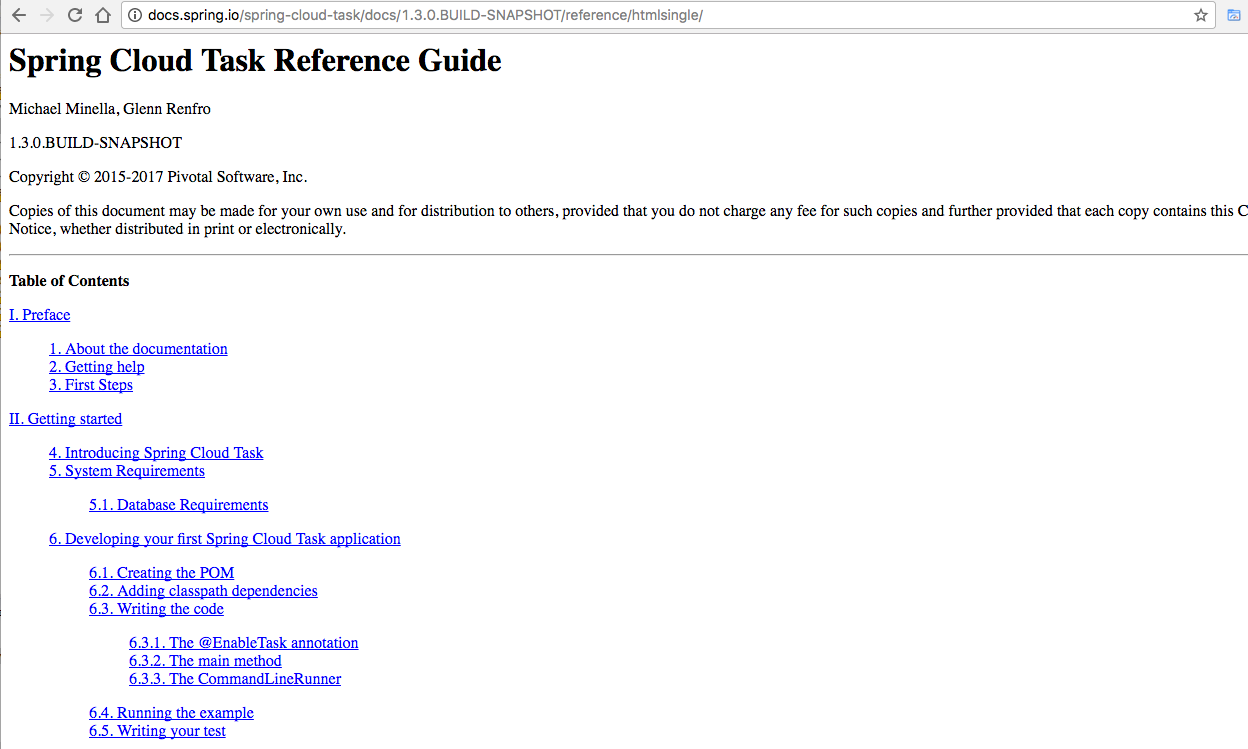Open 4. Introducing Spring Cloud Task
The width and height of the screenshot is (1248, 749).
156,453
